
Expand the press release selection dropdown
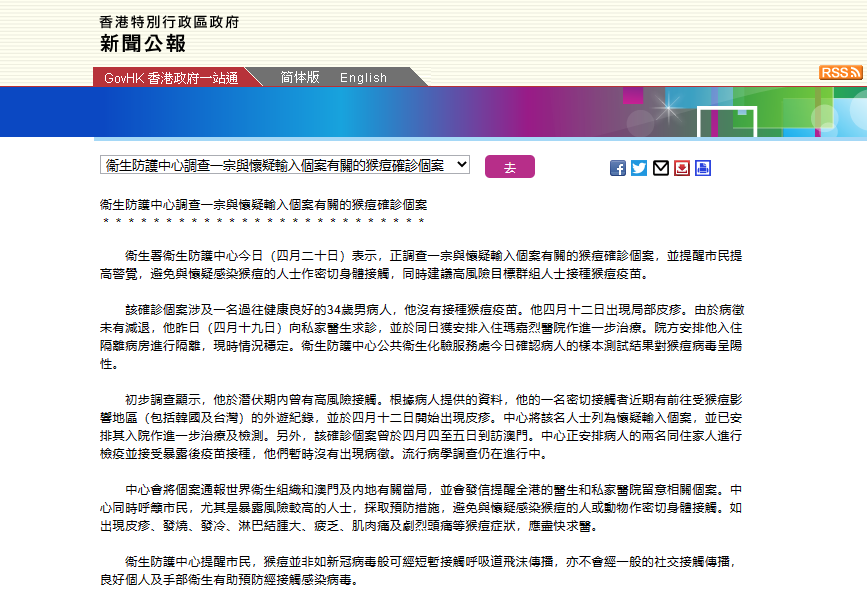[x=285, y=165]
